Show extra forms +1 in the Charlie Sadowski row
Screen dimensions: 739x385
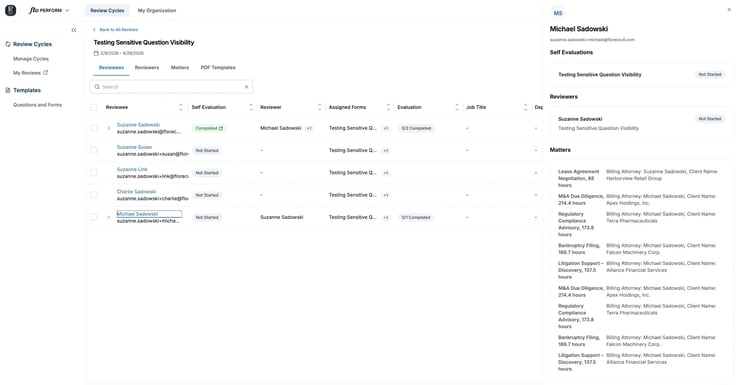tap(386, 195)
